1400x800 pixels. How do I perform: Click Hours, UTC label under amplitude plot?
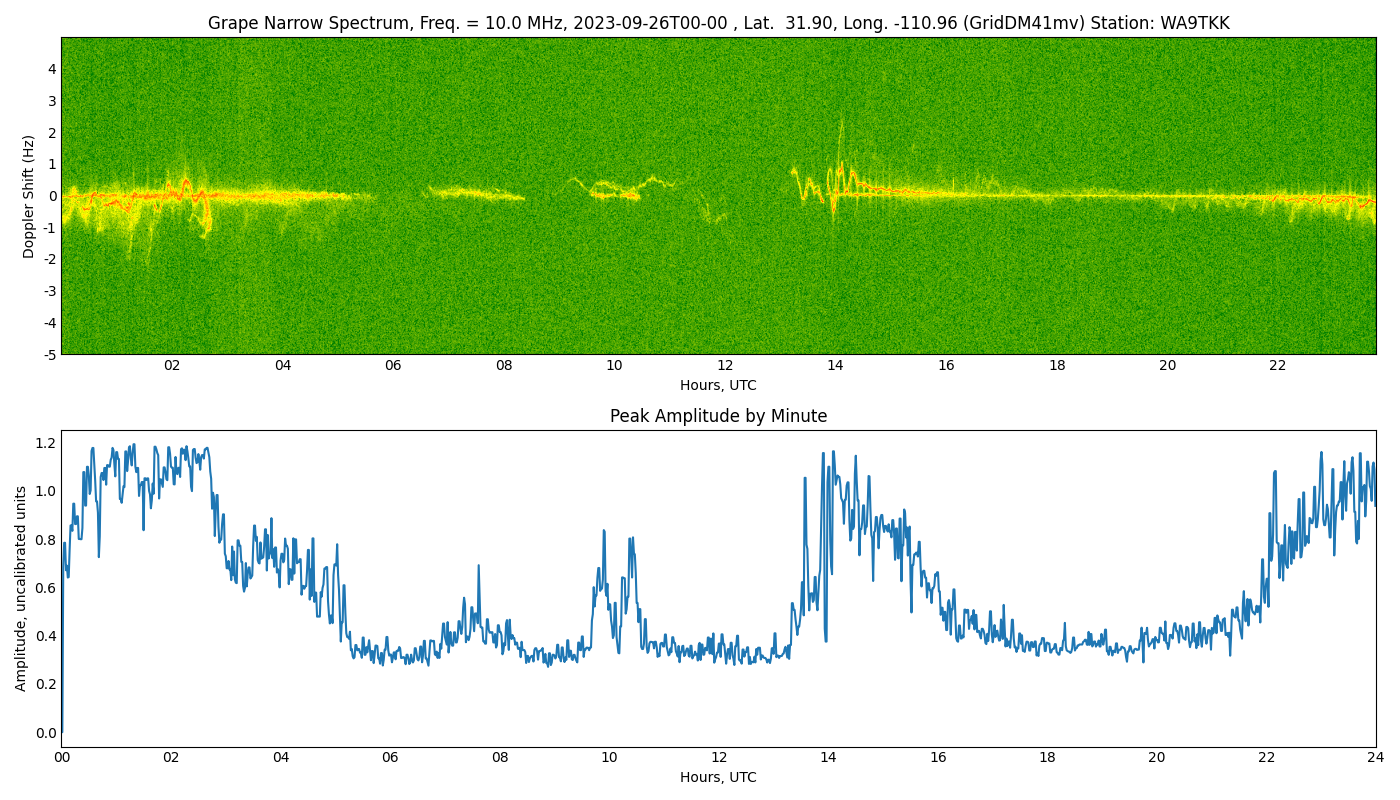click(718, 777)
